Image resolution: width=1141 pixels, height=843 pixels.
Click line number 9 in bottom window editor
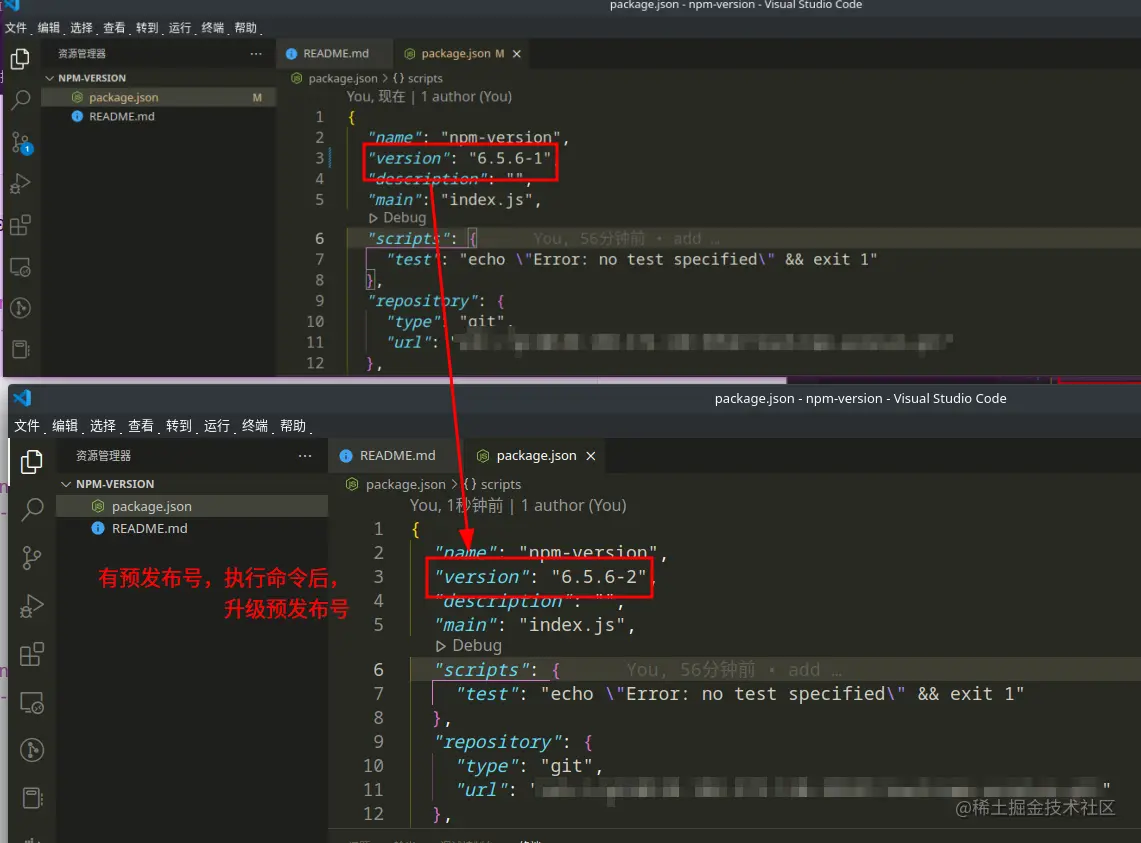[378, 742]
